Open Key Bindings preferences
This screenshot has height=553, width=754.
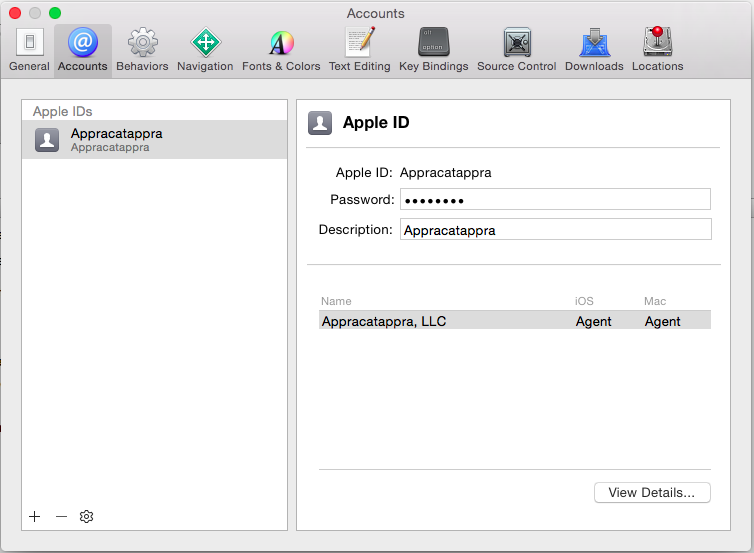pyautogui.click(x=433, y=50)
